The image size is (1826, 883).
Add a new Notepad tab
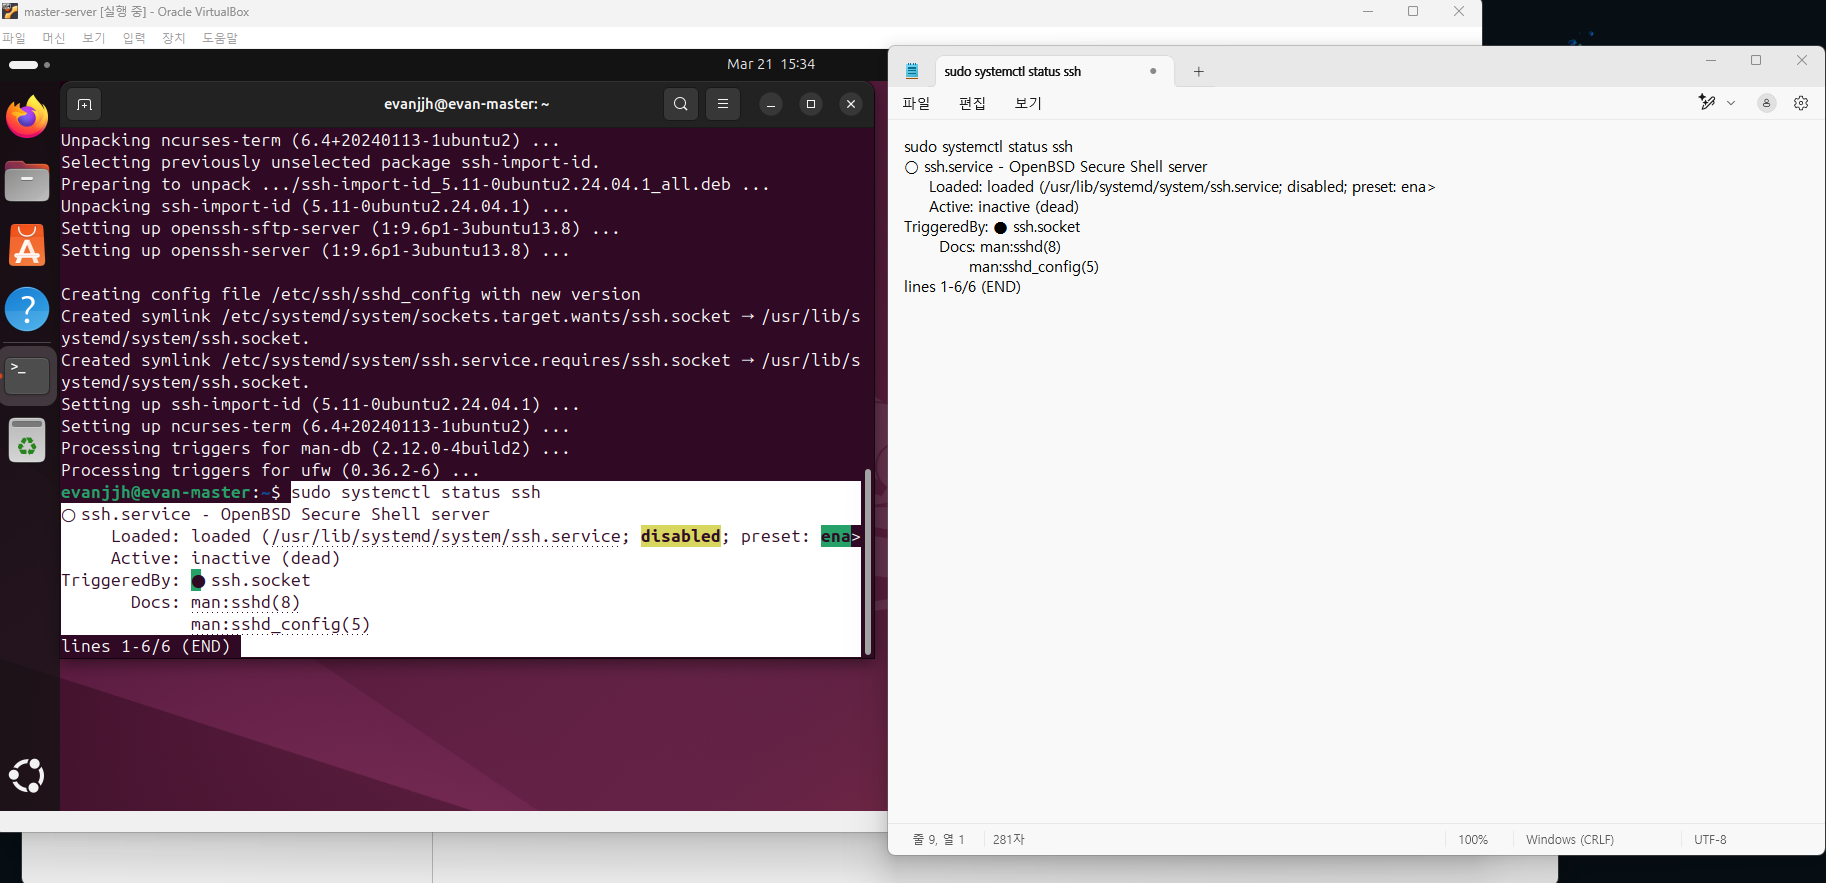tap(1198, 71)
